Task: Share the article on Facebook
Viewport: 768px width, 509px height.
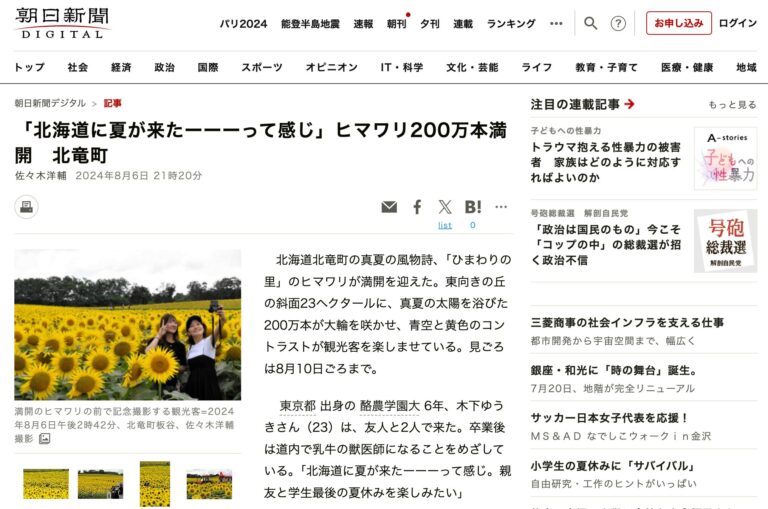Action: [417, 207]
